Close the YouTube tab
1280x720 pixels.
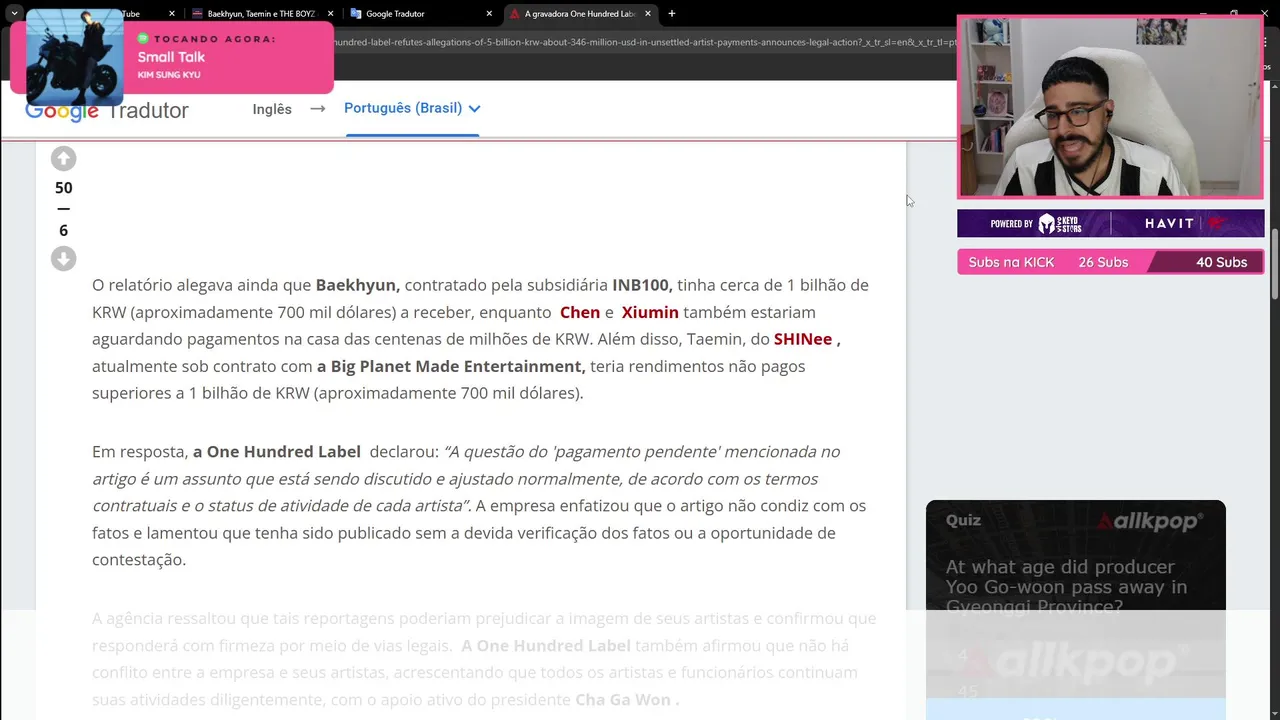pos(172,14)
